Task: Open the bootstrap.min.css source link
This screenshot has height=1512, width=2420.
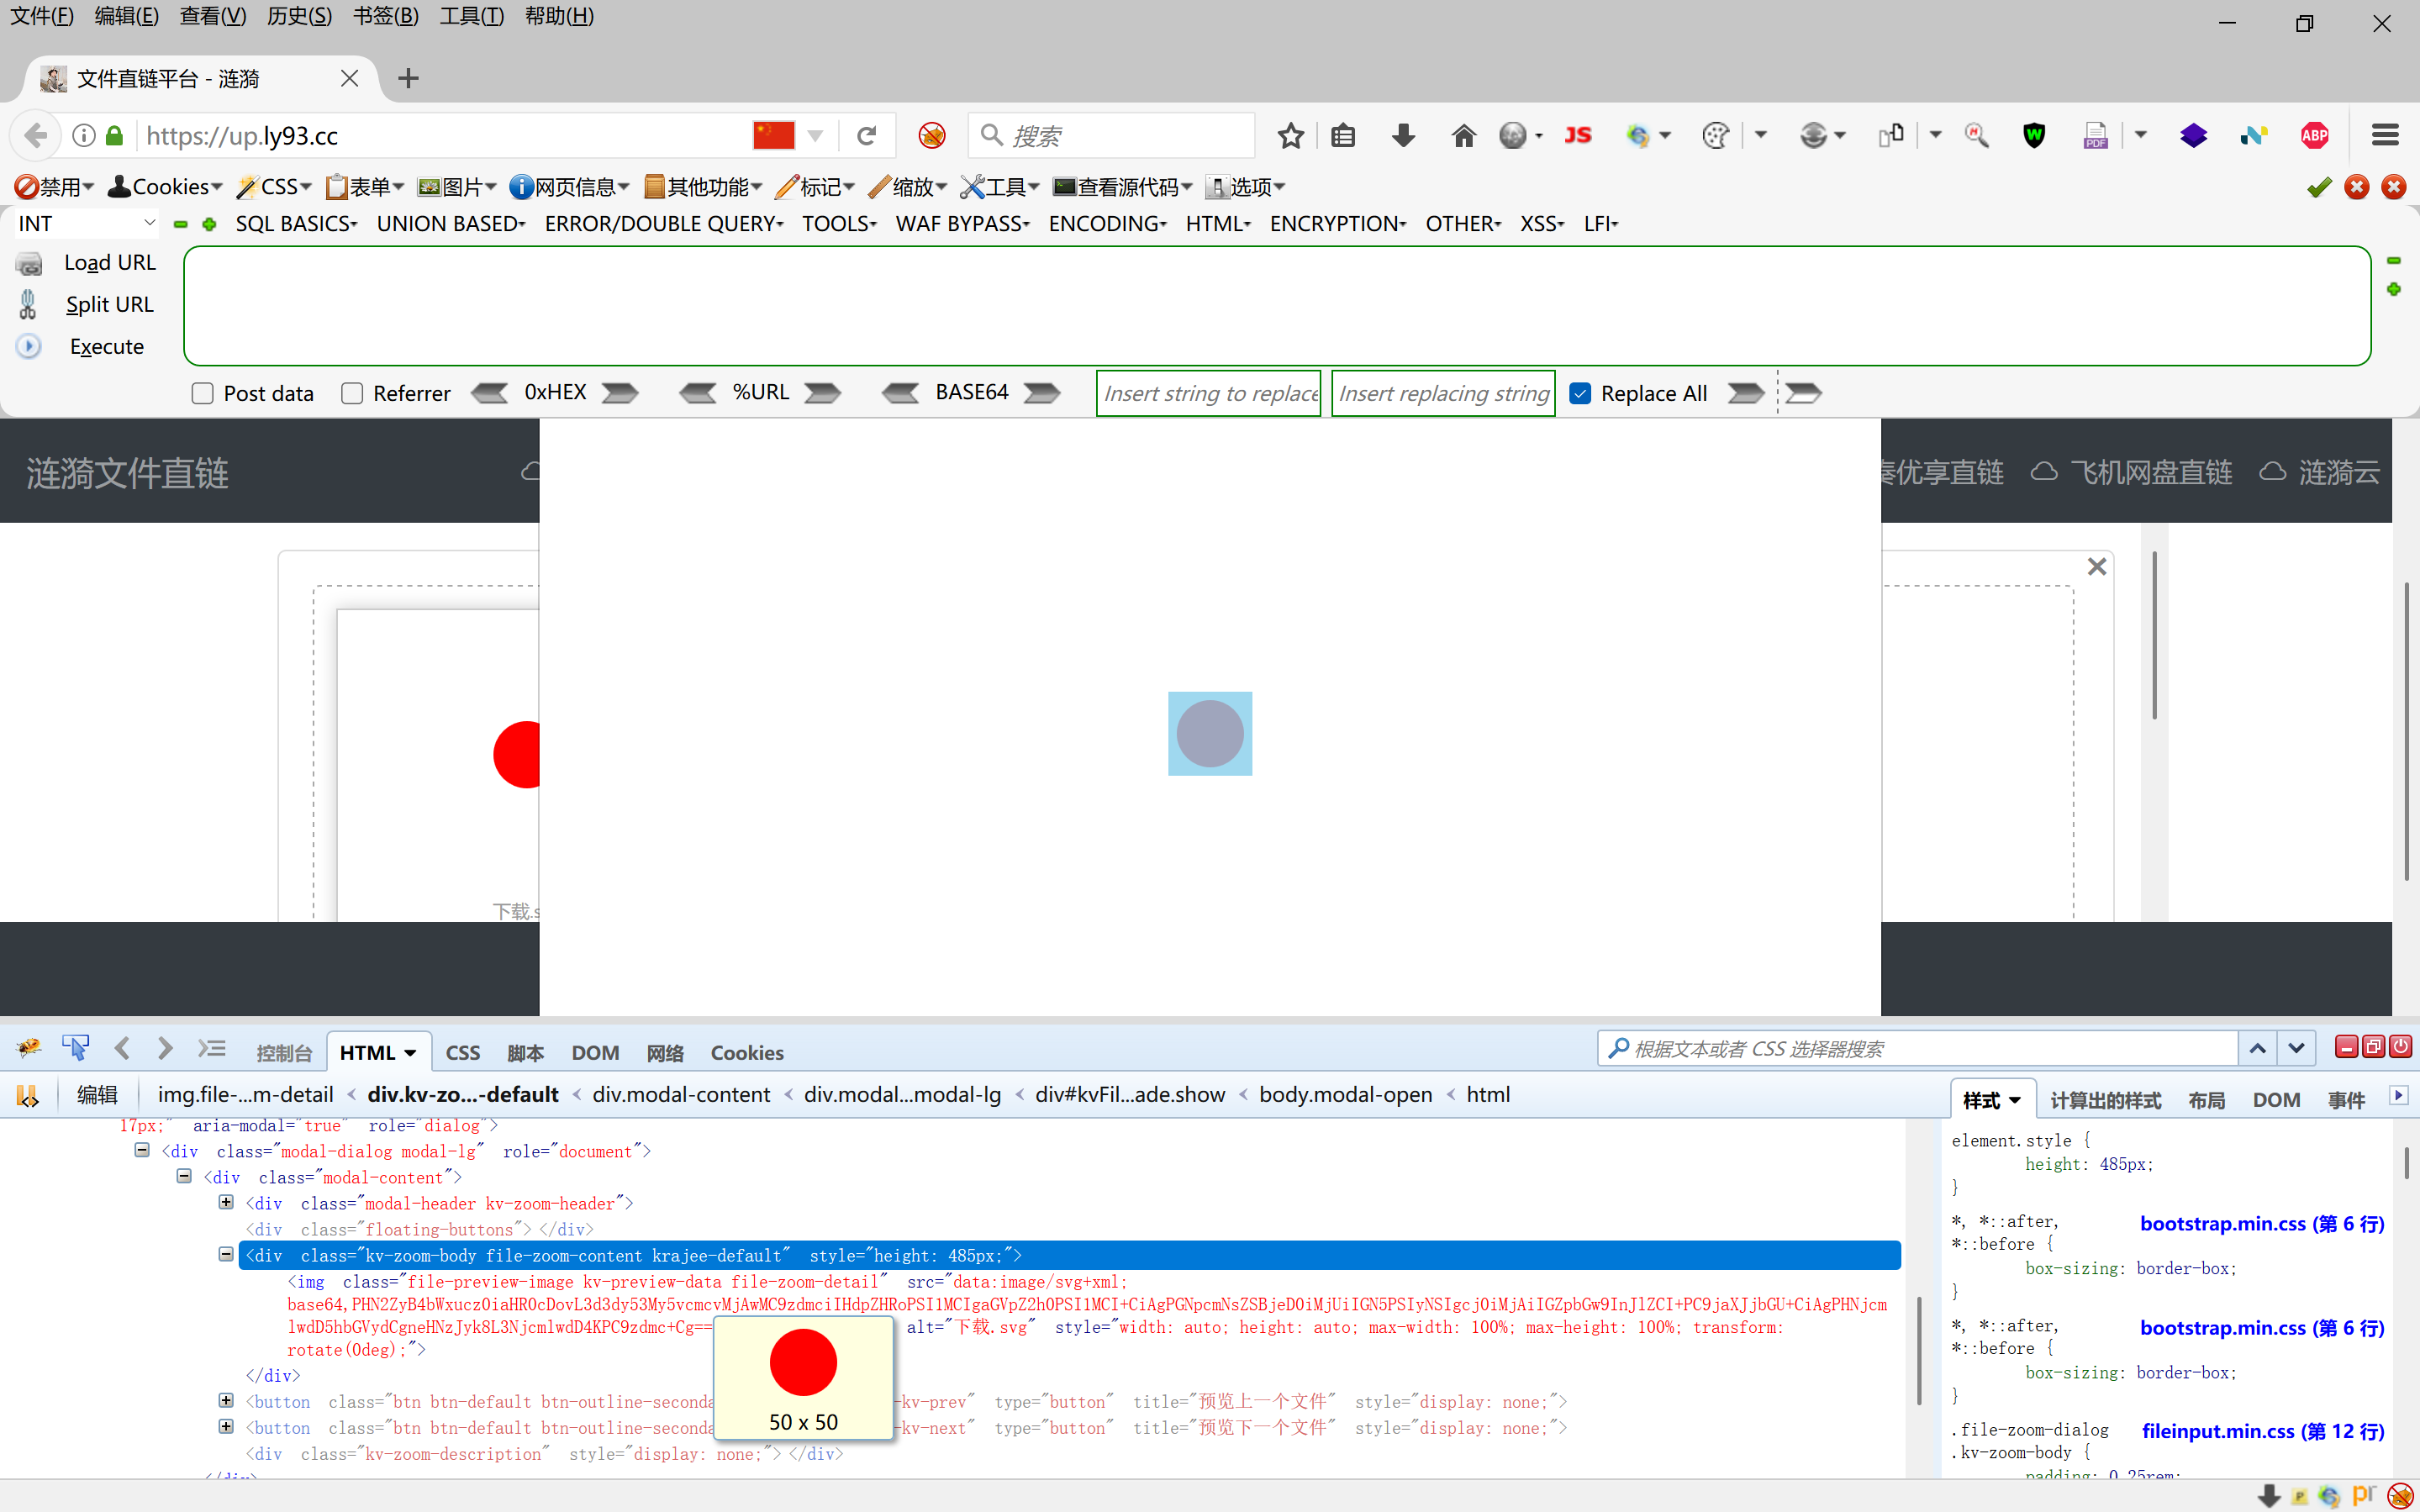Action: click(2261, 1224)
